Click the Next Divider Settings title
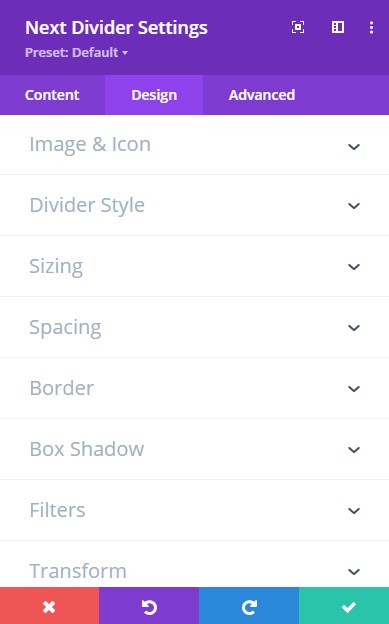 click(x=116, y=27)
